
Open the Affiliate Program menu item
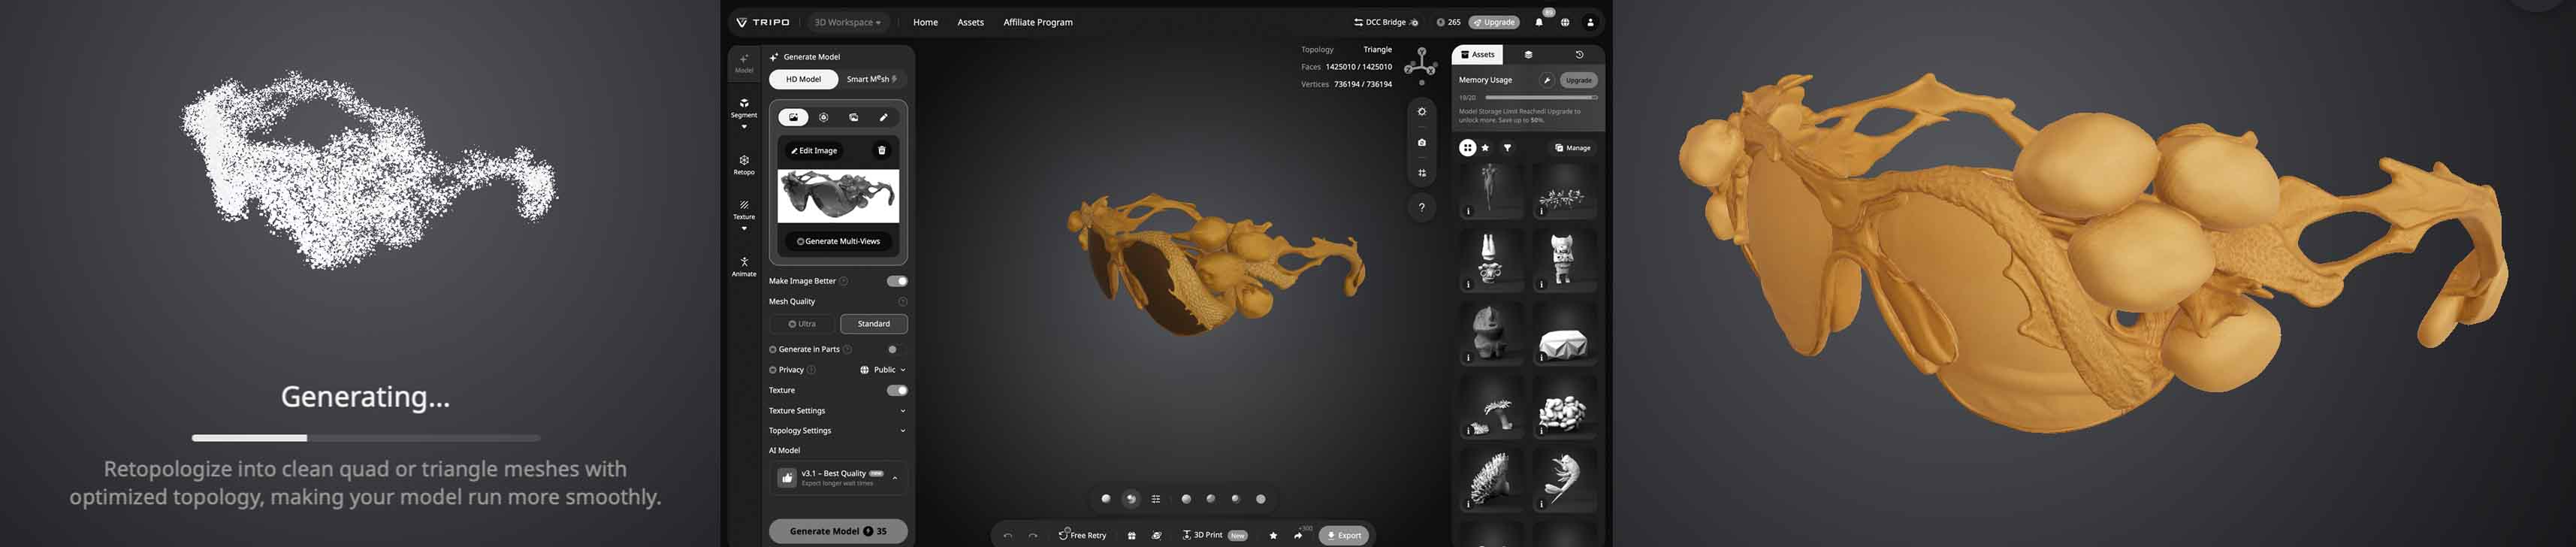point(1037,22)
